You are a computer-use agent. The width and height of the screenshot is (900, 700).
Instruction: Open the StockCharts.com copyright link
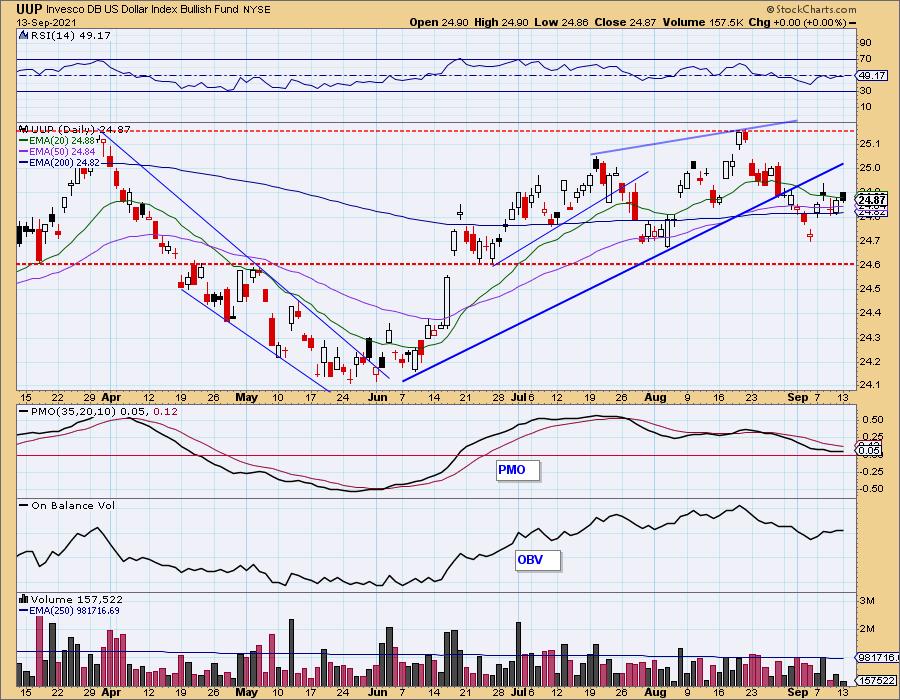[x=811, y=9]
